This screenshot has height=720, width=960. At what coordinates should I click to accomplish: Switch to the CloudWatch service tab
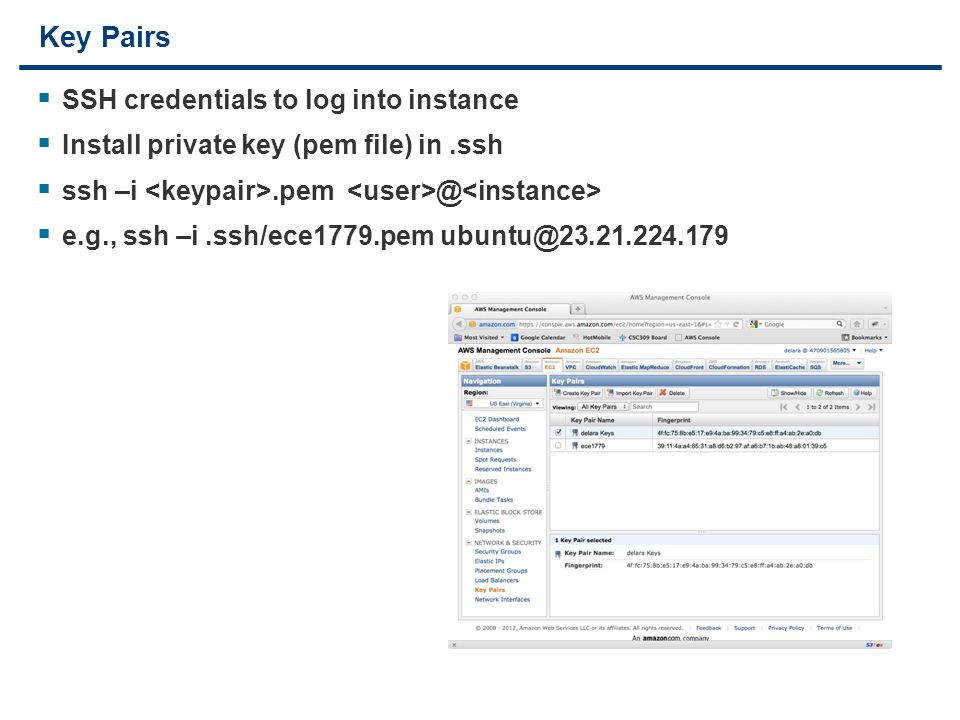(x=600, y=366)
